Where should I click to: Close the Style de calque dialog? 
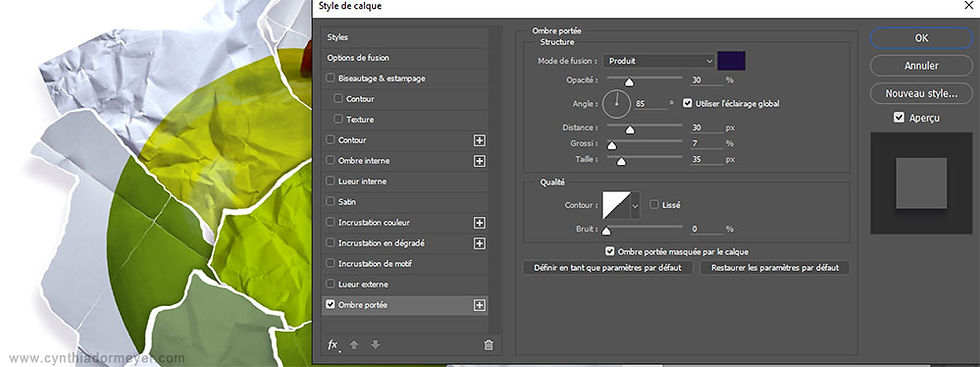tap(968, 5)
